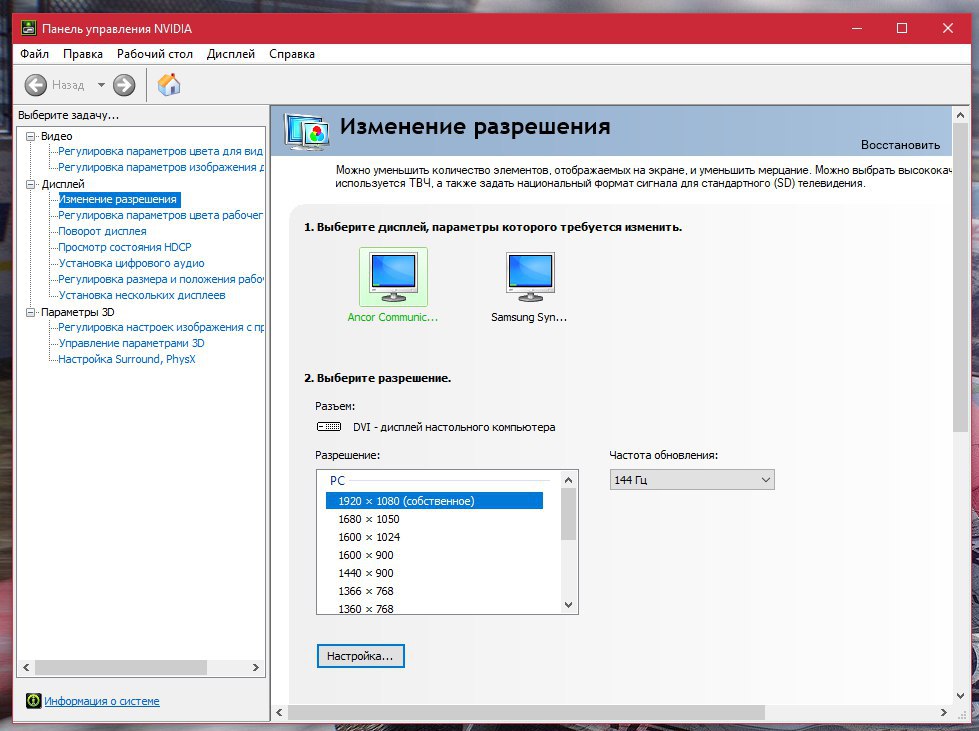
Task: Open the Частота обновления 144 Гц dropdown
Action: click(x=692, y=479)
